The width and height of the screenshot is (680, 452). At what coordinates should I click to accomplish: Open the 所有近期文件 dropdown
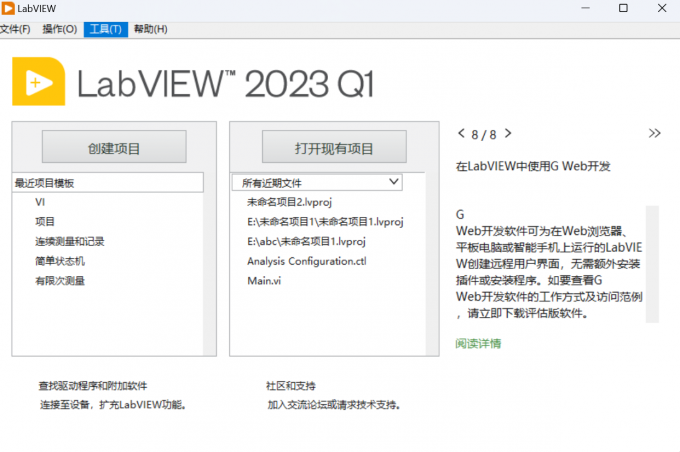(317, 183)
